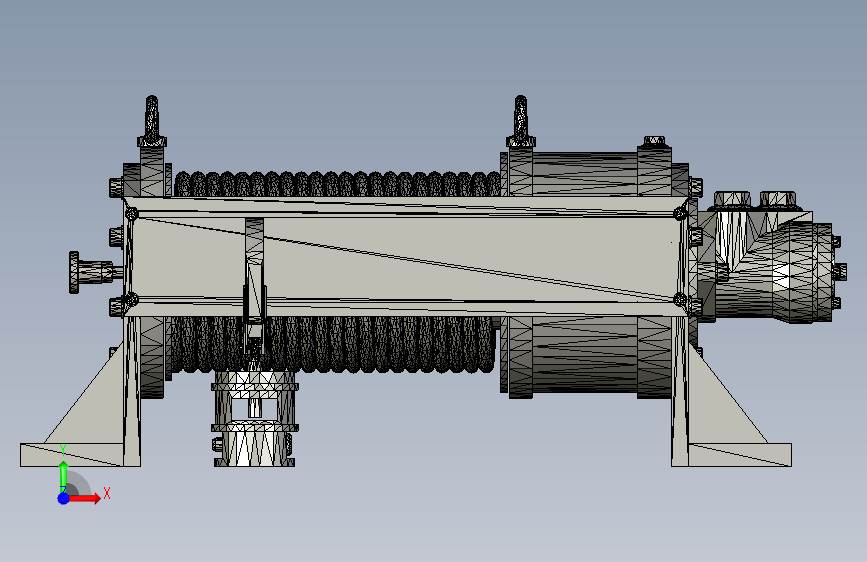Click the red X axis arrow on the triad

click(x=84, y=498)
